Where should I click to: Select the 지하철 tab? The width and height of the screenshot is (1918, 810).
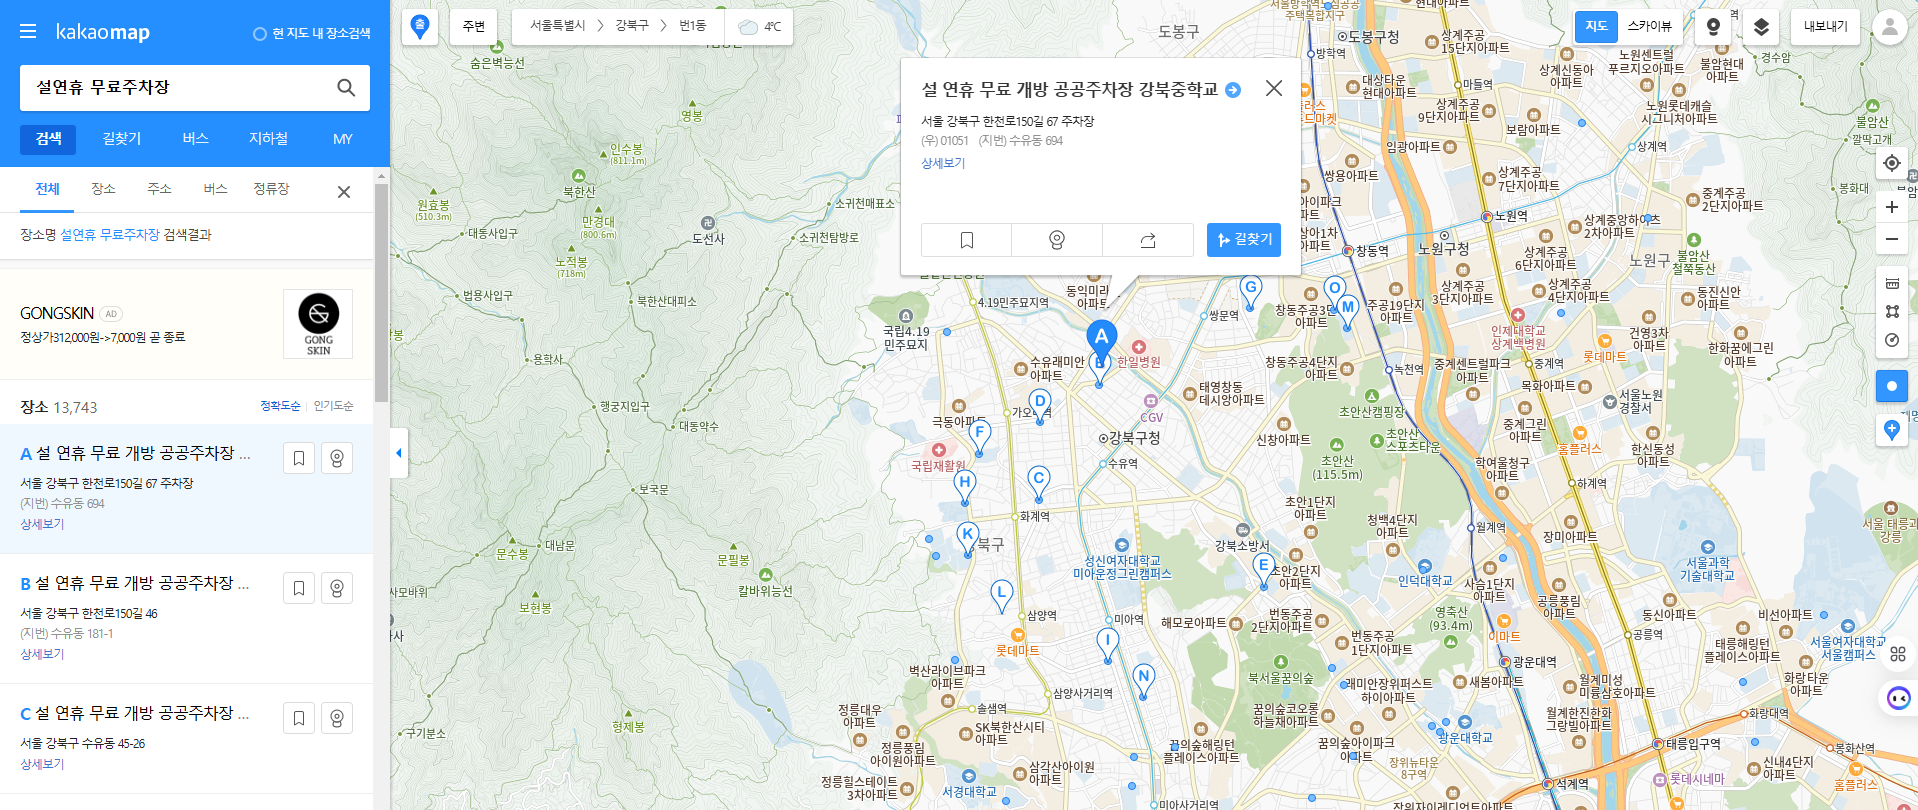click(x=268, y=139)
